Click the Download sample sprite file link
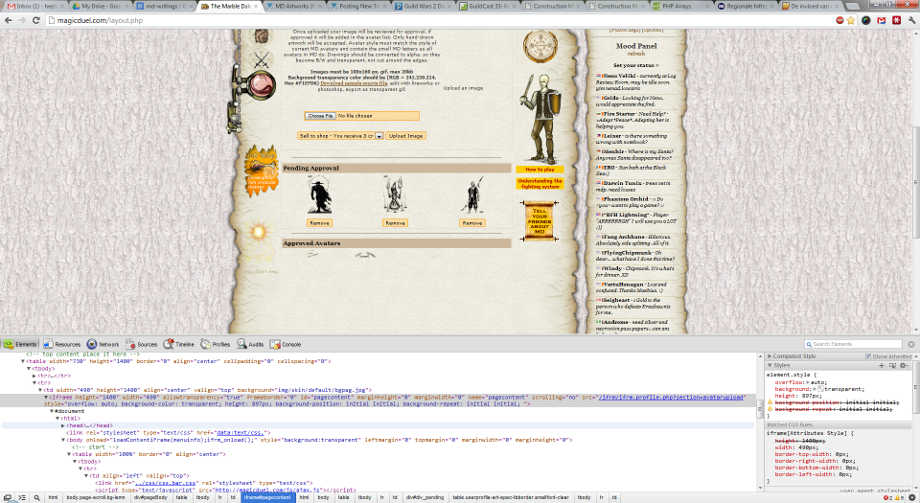920x503 pixels. click(354, 83)
